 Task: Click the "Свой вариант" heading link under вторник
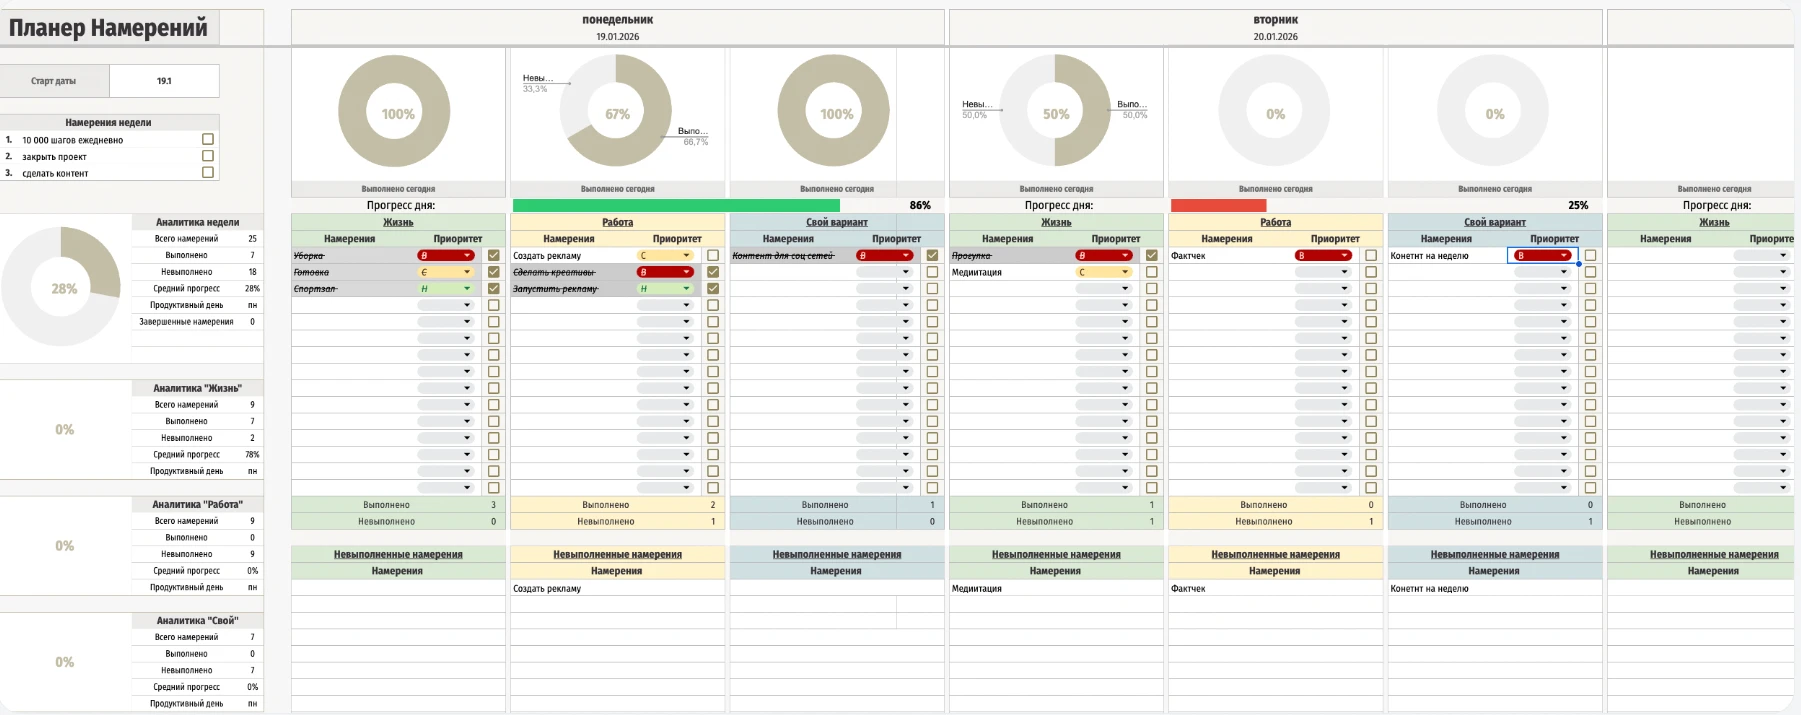[x=1494, y=222]
